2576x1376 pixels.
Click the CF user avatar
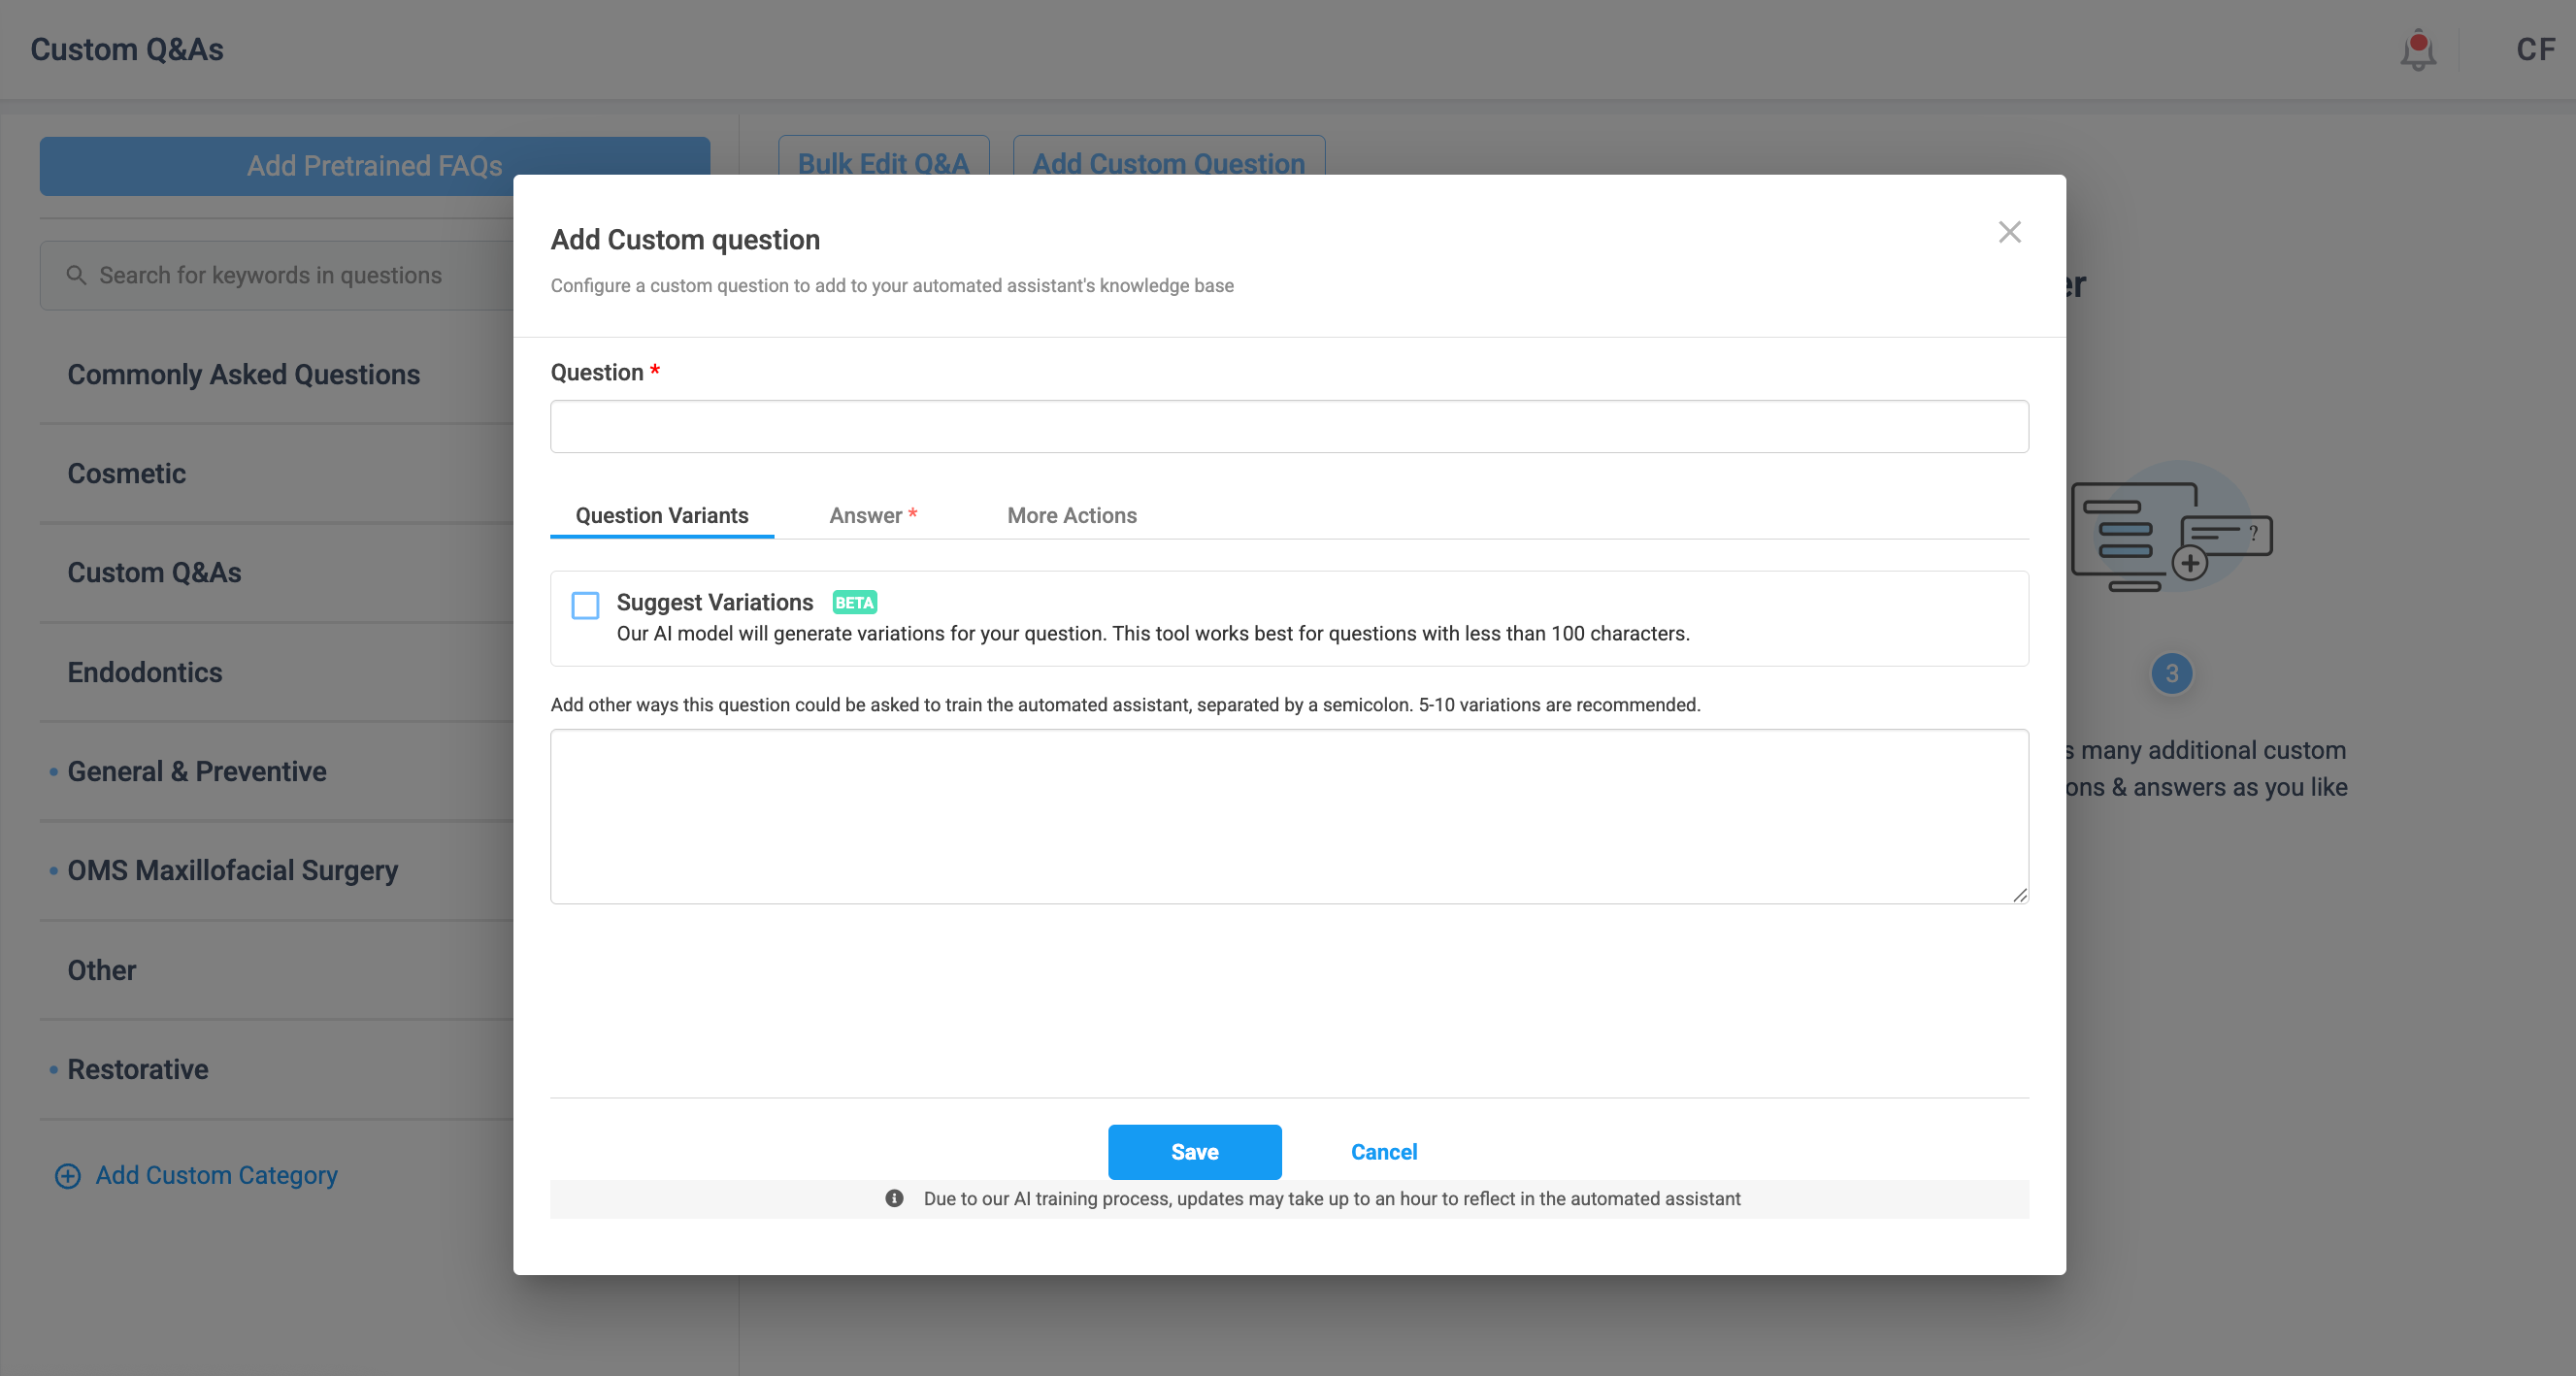click(x=2534, y=50)
